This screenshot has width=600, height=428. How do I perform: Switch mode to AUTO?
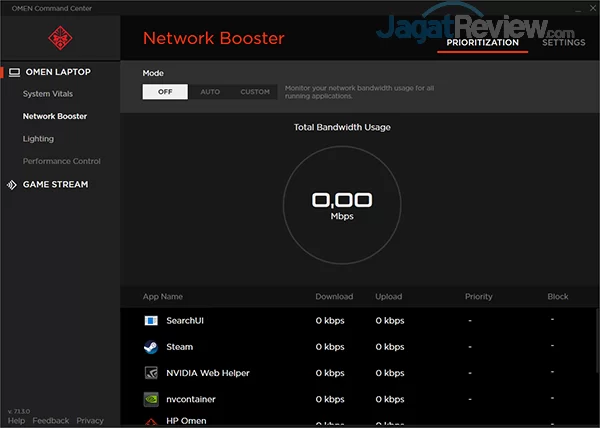210,92
